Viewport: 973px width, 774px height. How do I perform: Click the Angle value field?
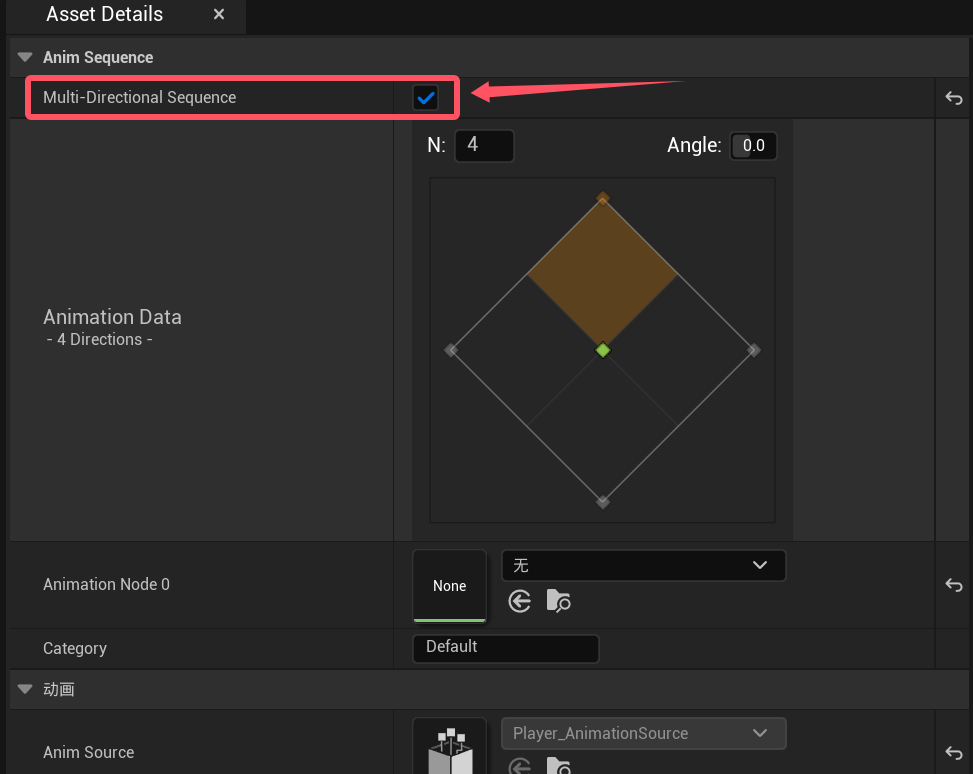coord(753,146)
